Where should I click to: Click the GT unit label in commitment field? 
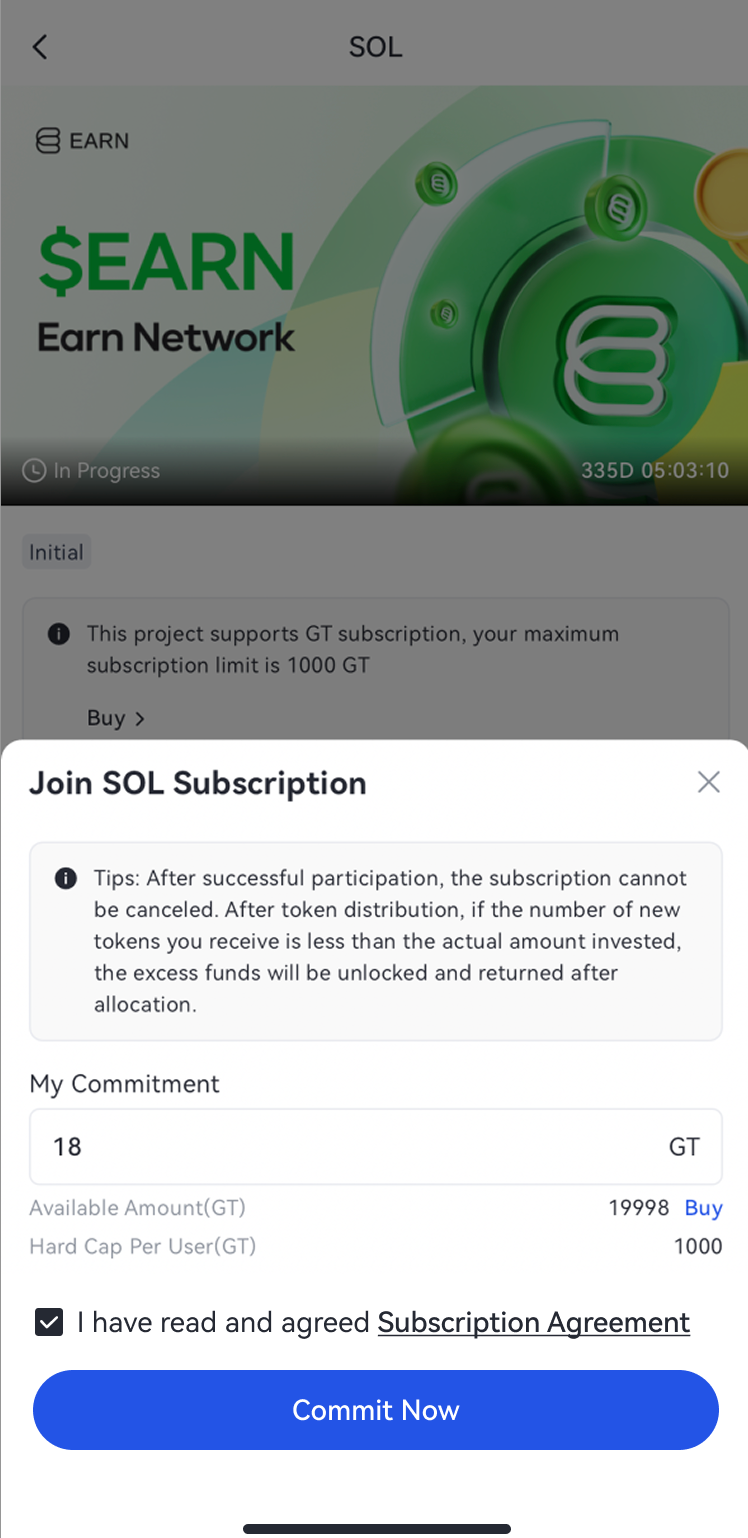(x=684, y=1146)
